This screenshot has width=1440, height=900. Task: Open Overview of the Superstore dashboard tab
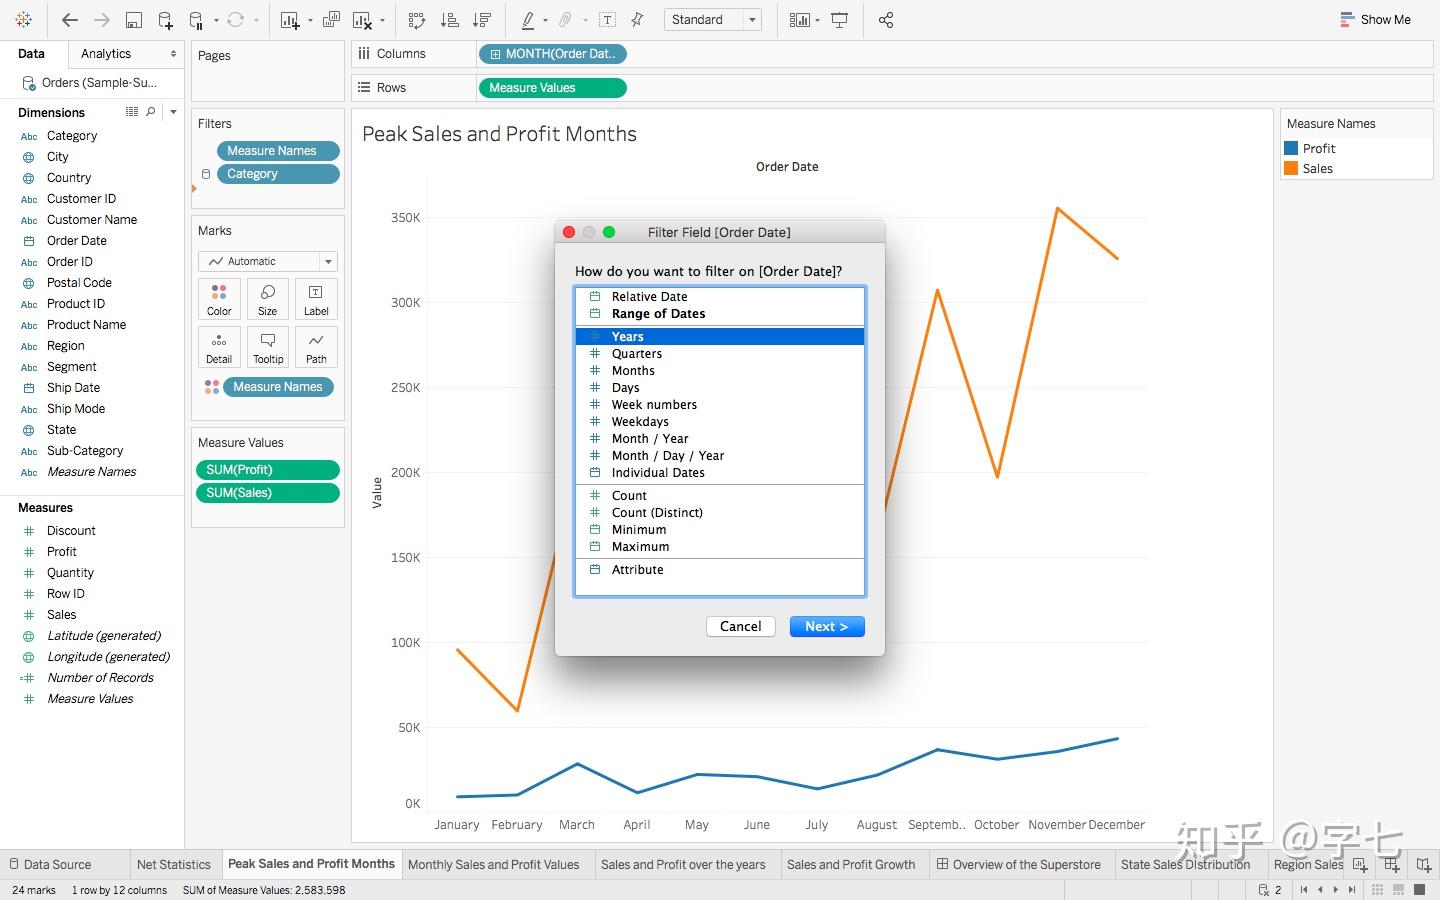pyautogui.click(x=1018, y=864)
